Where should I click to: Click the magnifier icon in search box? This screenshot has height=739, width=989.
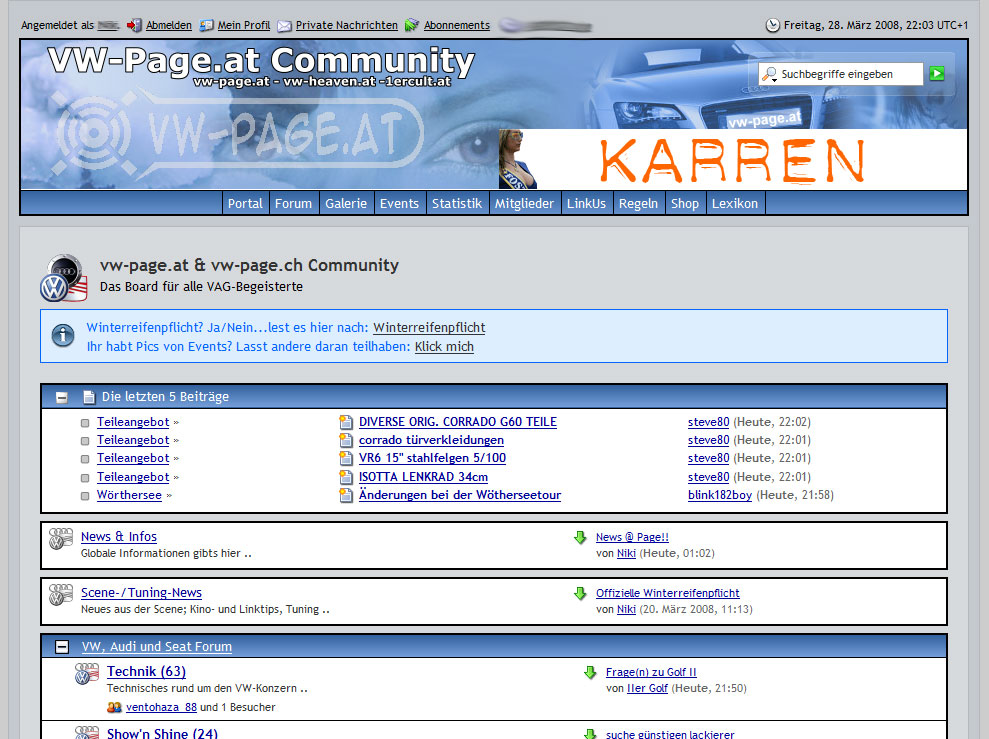point(769,74)
